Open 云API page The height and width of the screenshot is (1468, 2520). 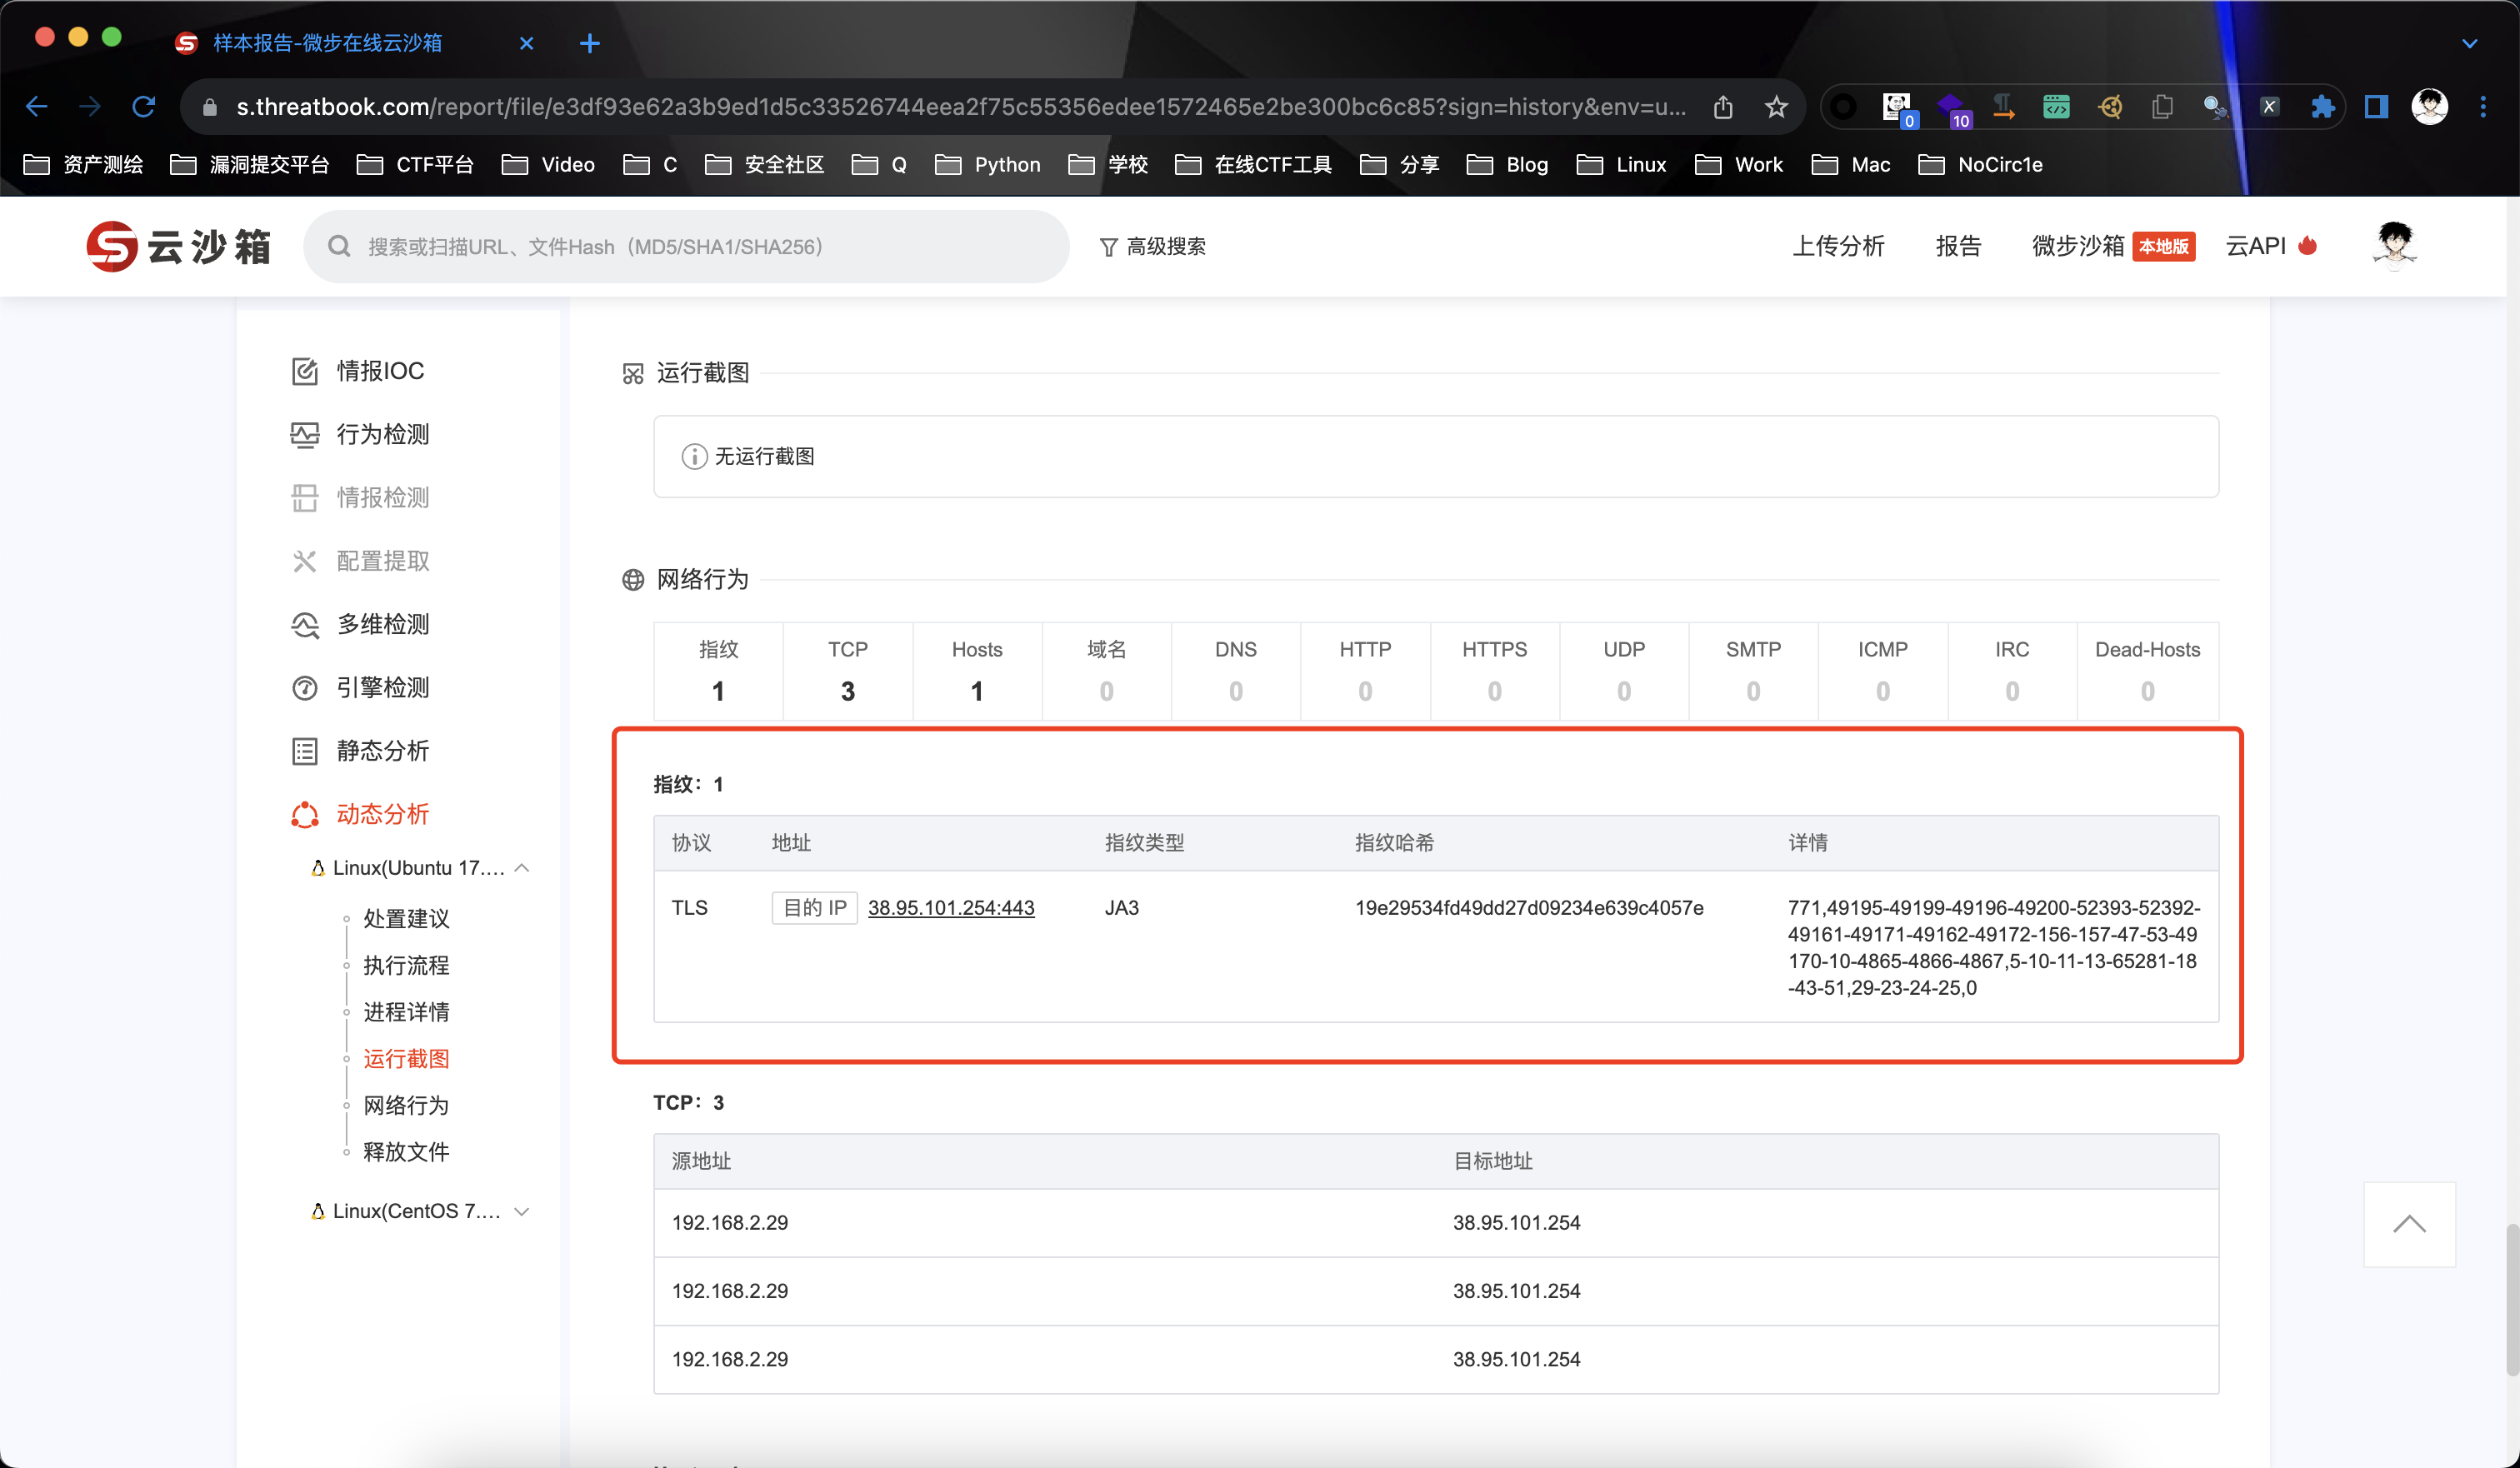(x=2270, y=246)
